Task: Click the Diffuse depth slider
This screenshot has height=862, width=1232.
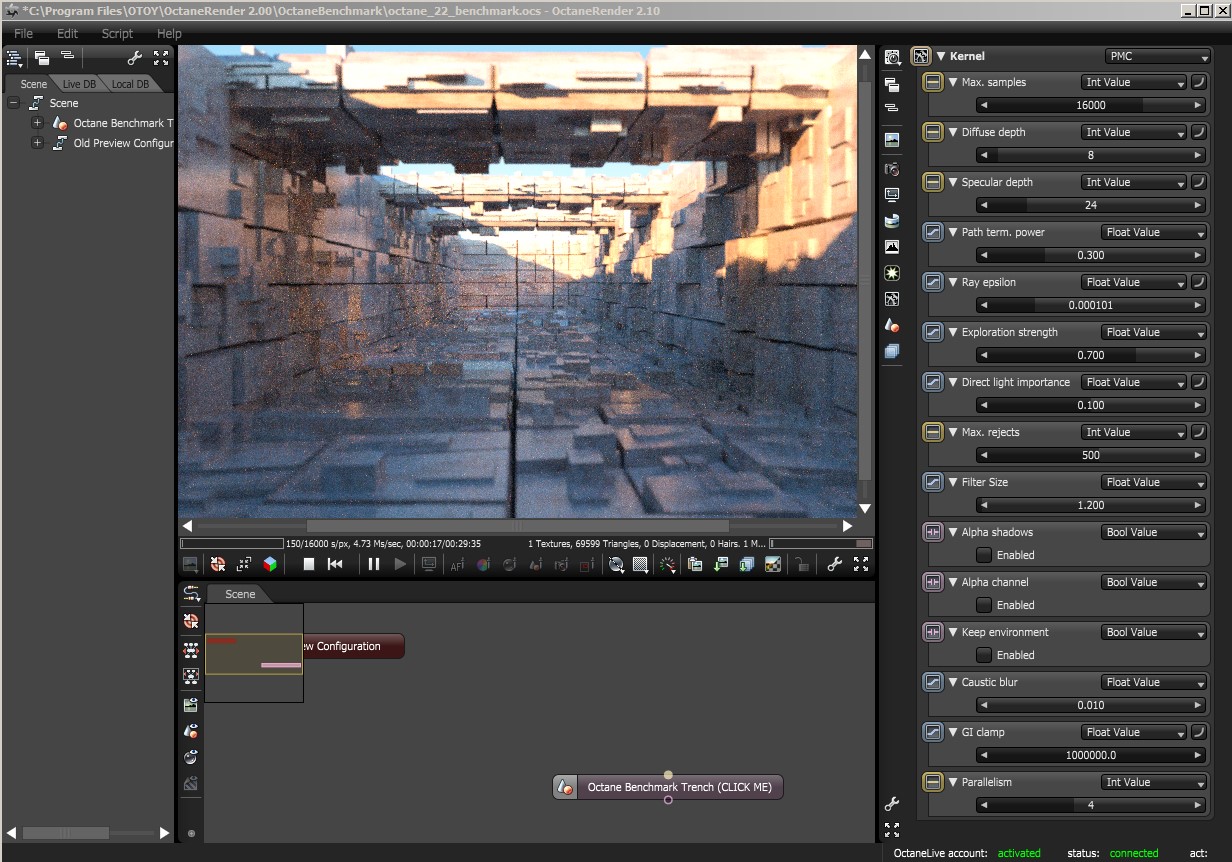Action: pos(1090,155)
